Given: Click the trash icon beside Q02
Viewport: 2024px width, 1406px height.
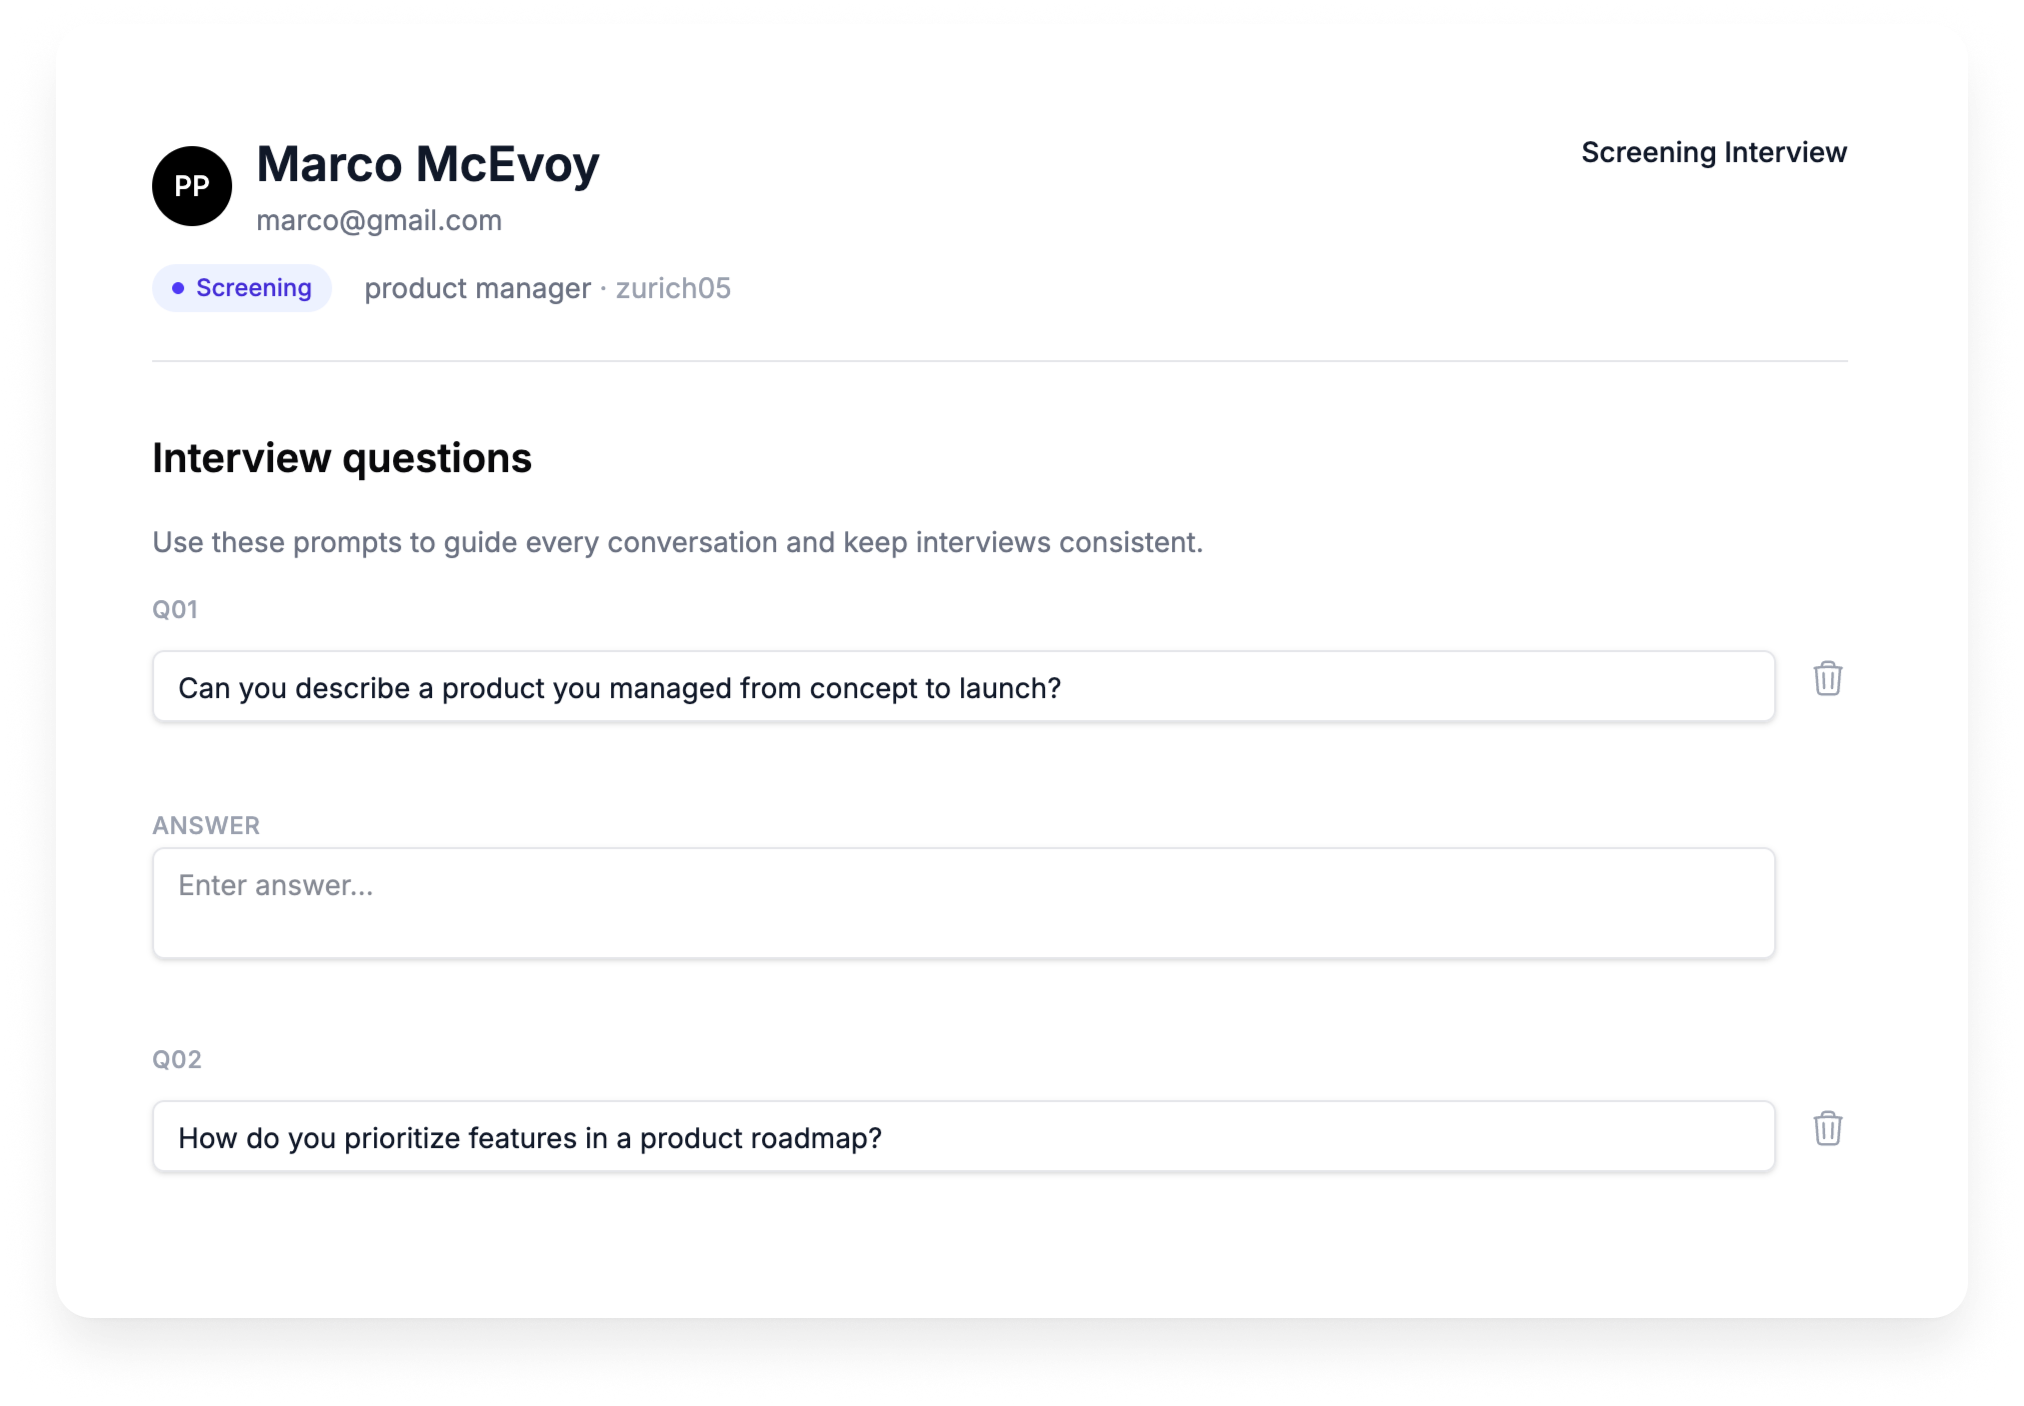Looking at the screenshot, I should point(1827,1129).
